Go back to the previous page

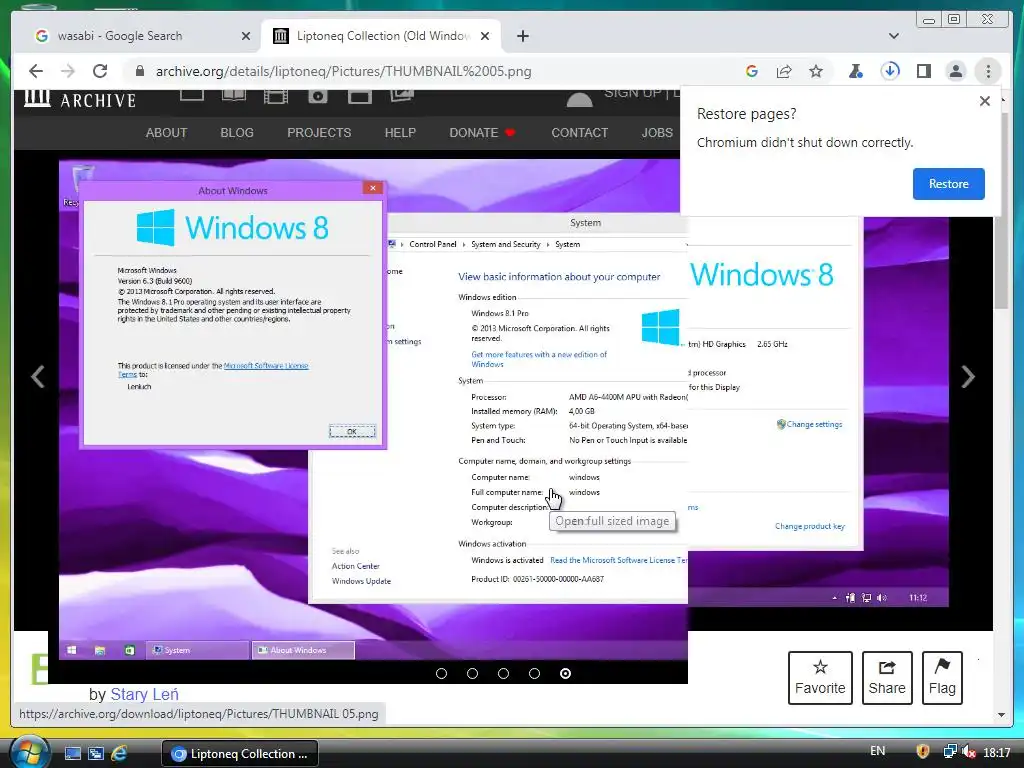point(36,71)
